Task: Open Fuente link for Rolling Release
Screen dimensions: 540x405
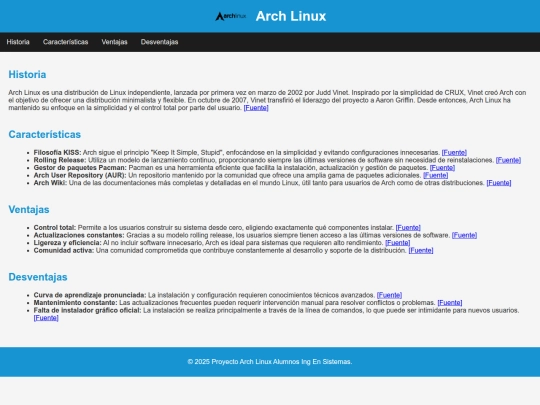Action: click(x=508, y=160)
